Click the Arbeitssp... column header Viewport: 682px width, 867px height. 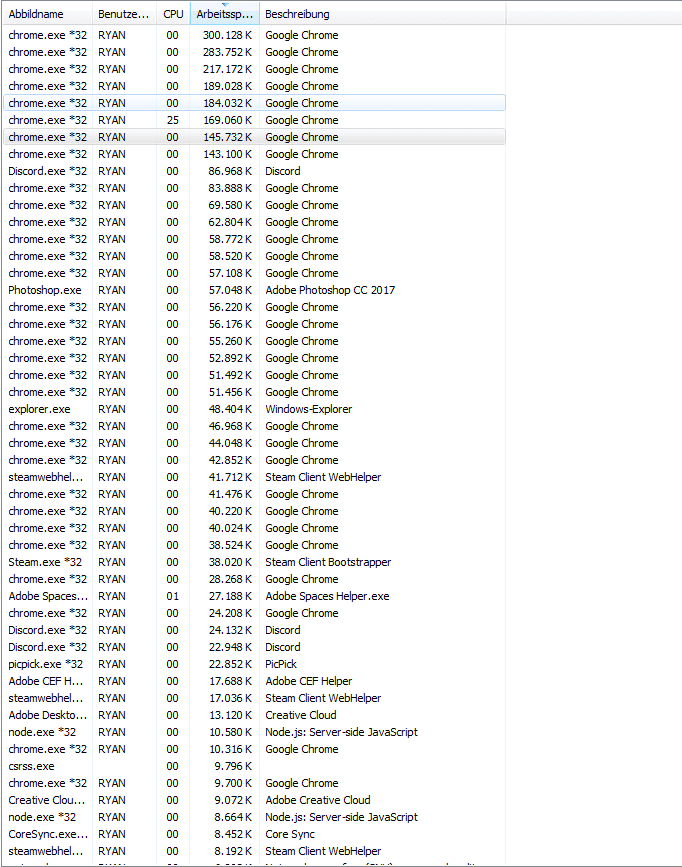pyautogui.click(x=225, y=14)
